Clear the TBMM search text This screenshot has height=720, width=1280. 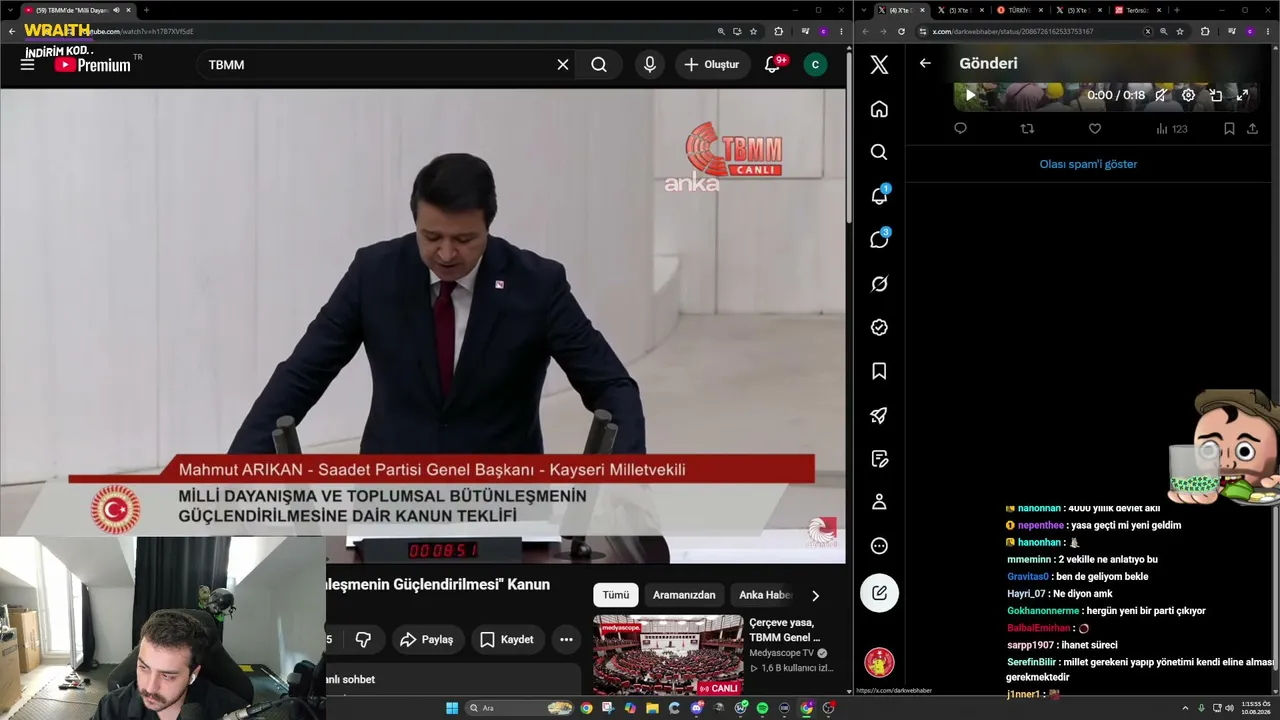pyautogui.click(x=563, y=65)
